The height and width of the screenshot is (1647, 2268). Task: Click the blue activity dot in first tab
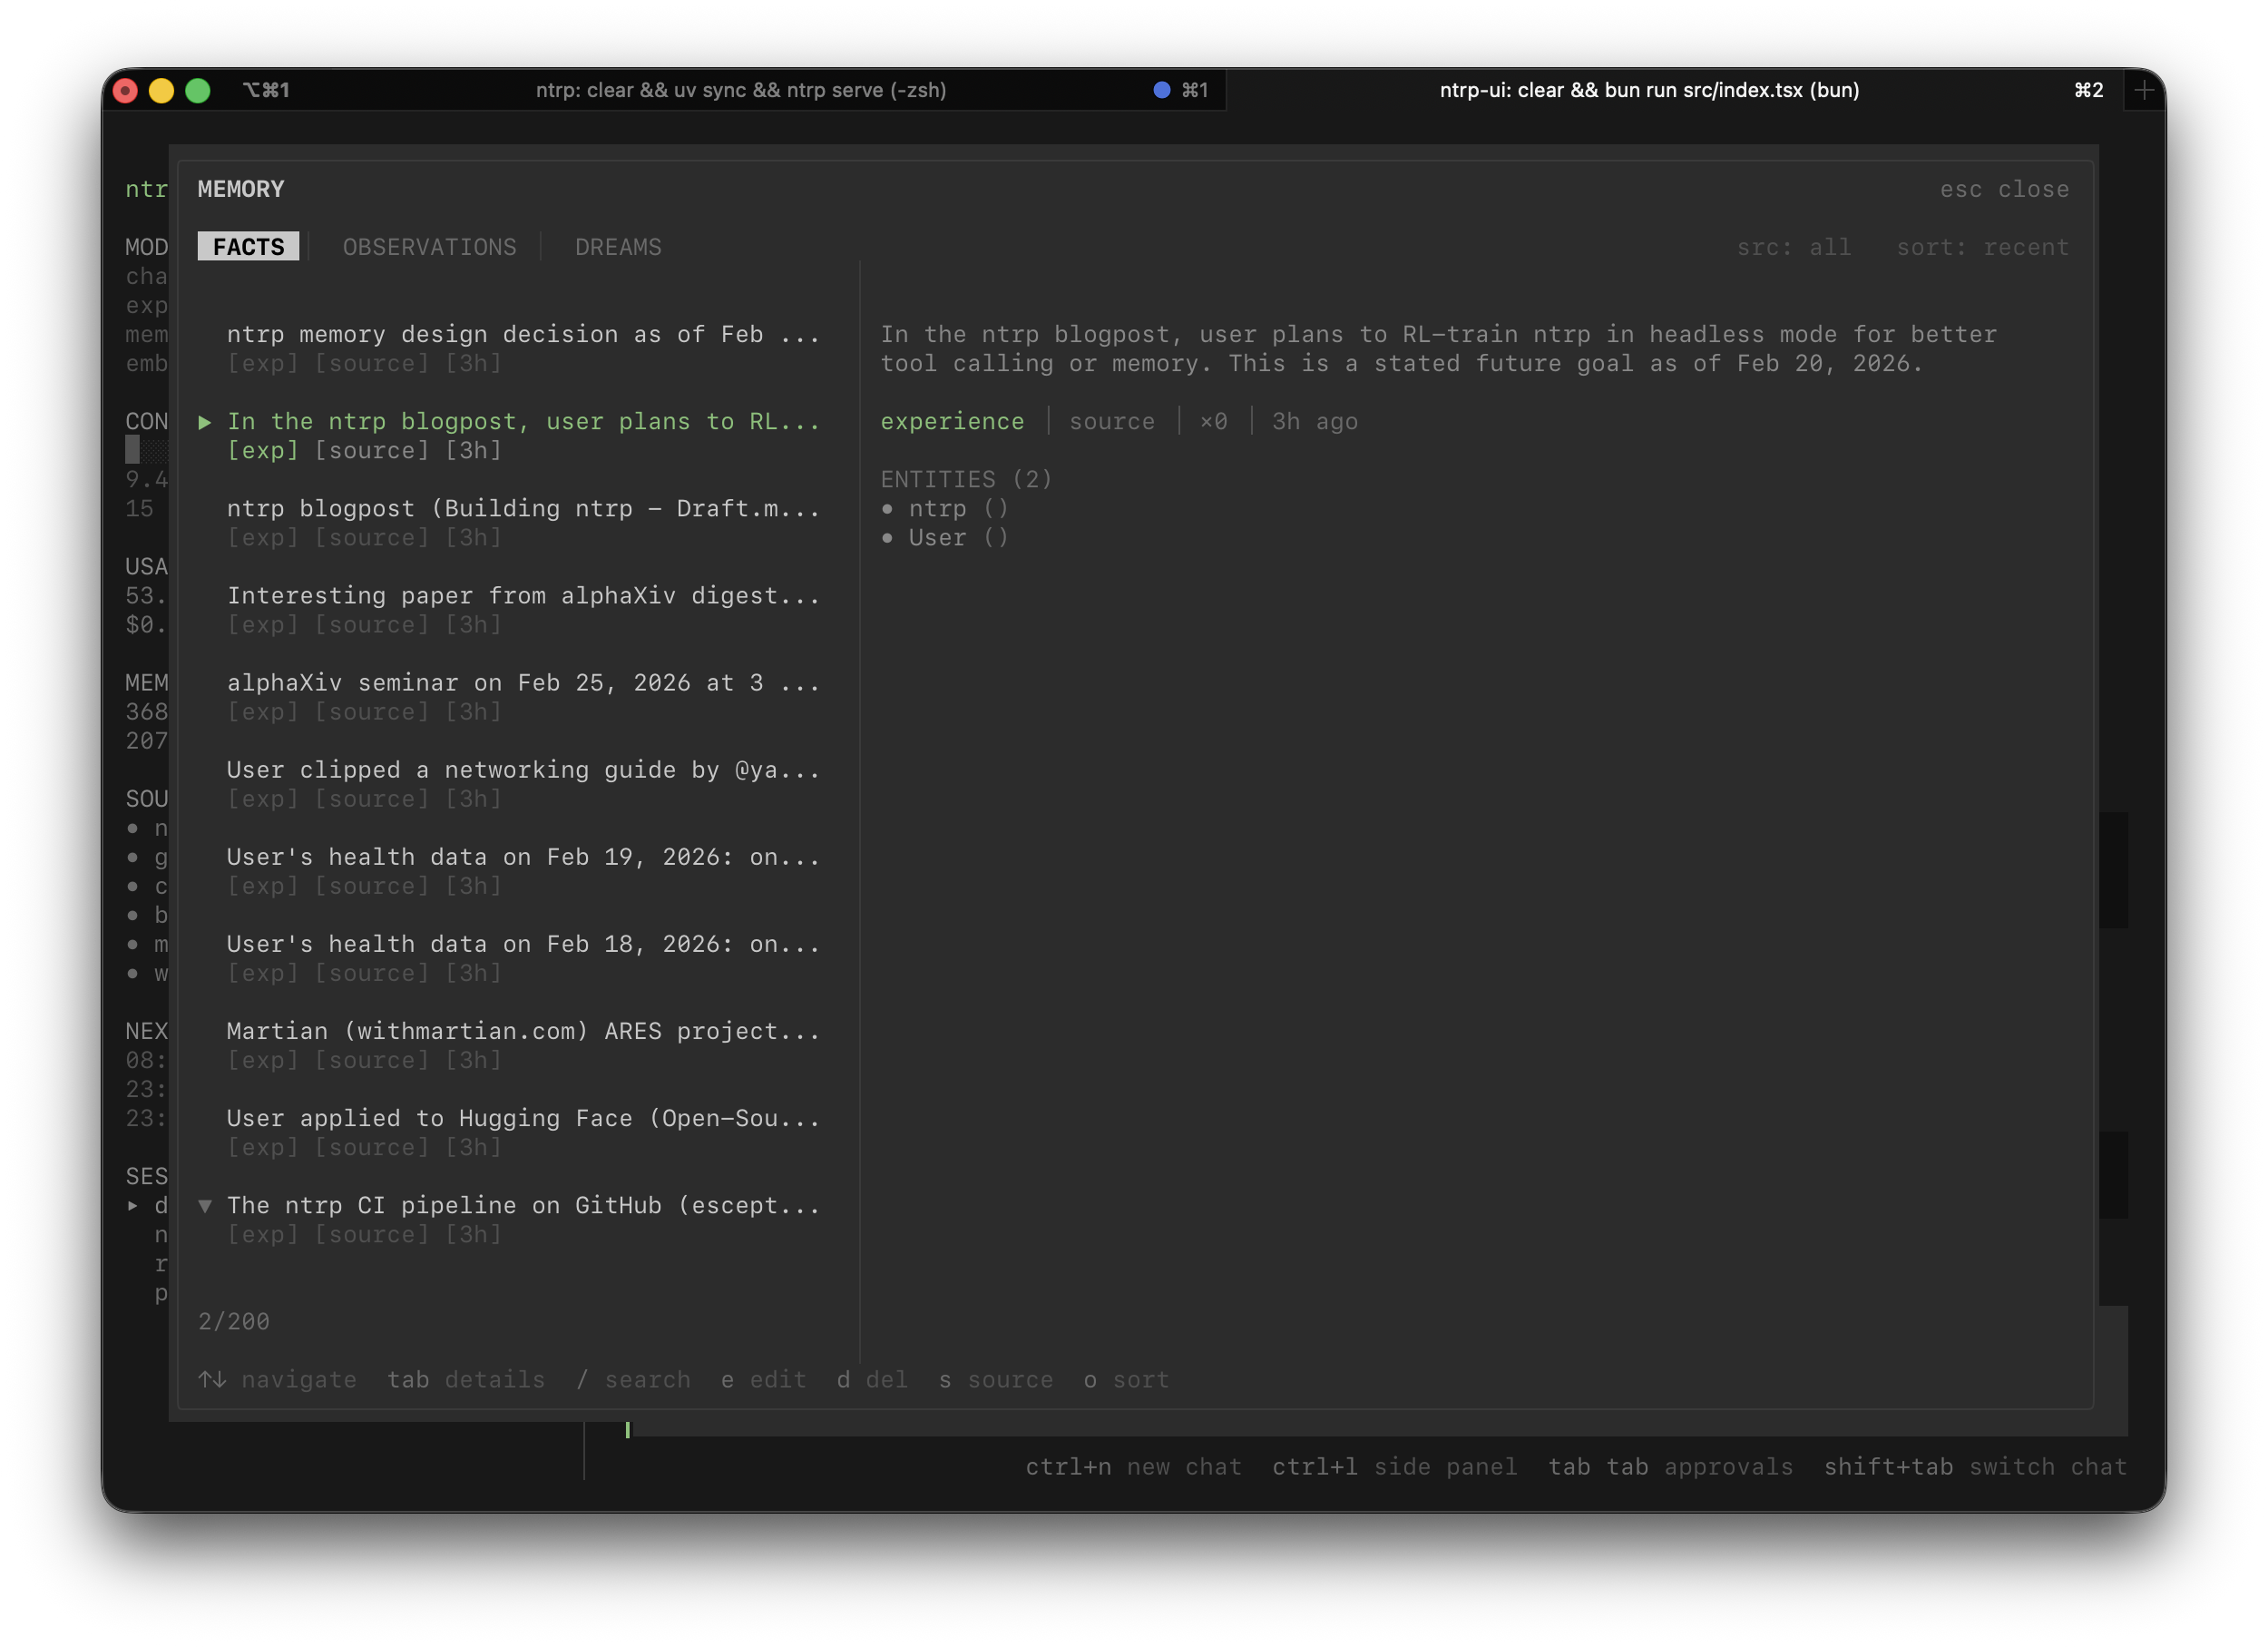pyautogui.click(x=1161, y=90)
